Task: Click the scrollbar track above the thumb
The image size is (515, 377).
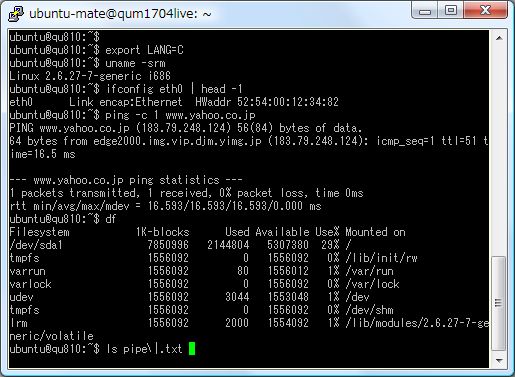Action: point(499,150)
